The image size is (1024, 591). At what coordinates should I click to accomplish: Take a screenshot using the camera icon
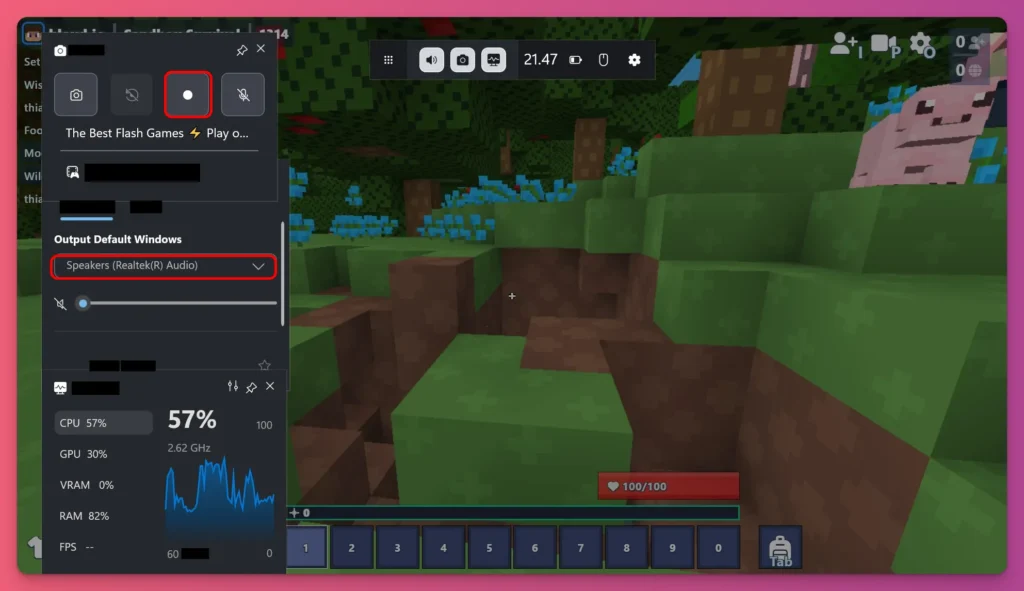click(x=76, y=95)
